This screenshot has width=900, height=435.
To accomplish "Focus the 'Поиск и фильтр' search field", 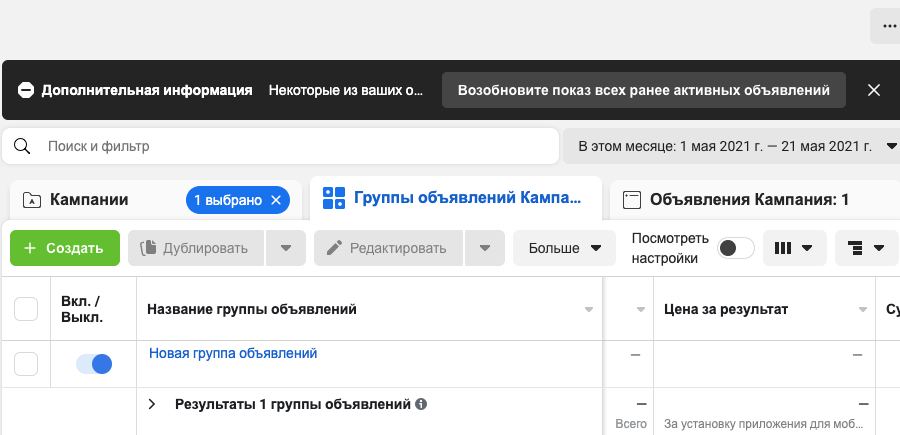I will click(280, 146).
